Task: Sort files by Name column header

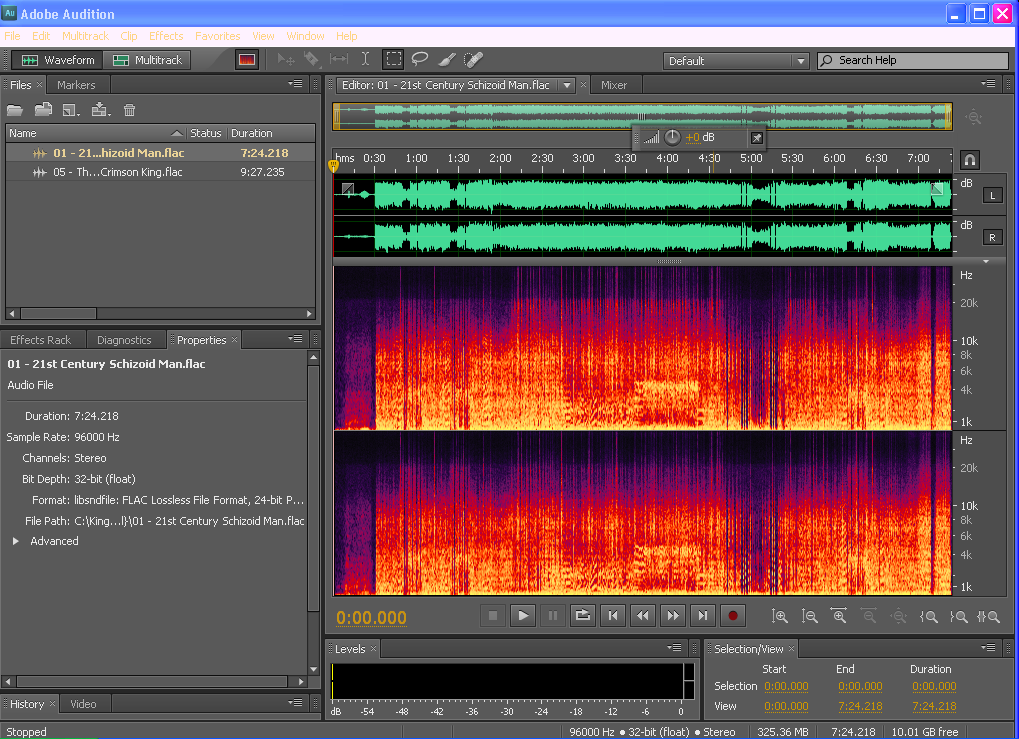Action: [96, 133]
